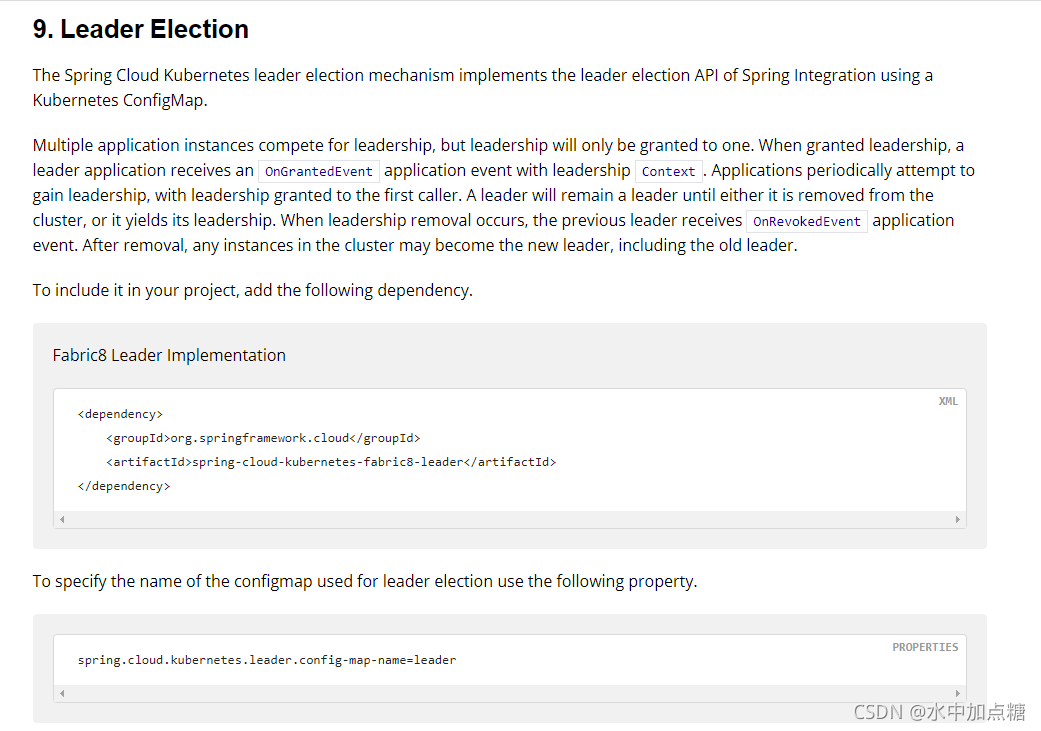
Task: Click the 'To include it in your project' paragraph
Action: tap(252, 290)
